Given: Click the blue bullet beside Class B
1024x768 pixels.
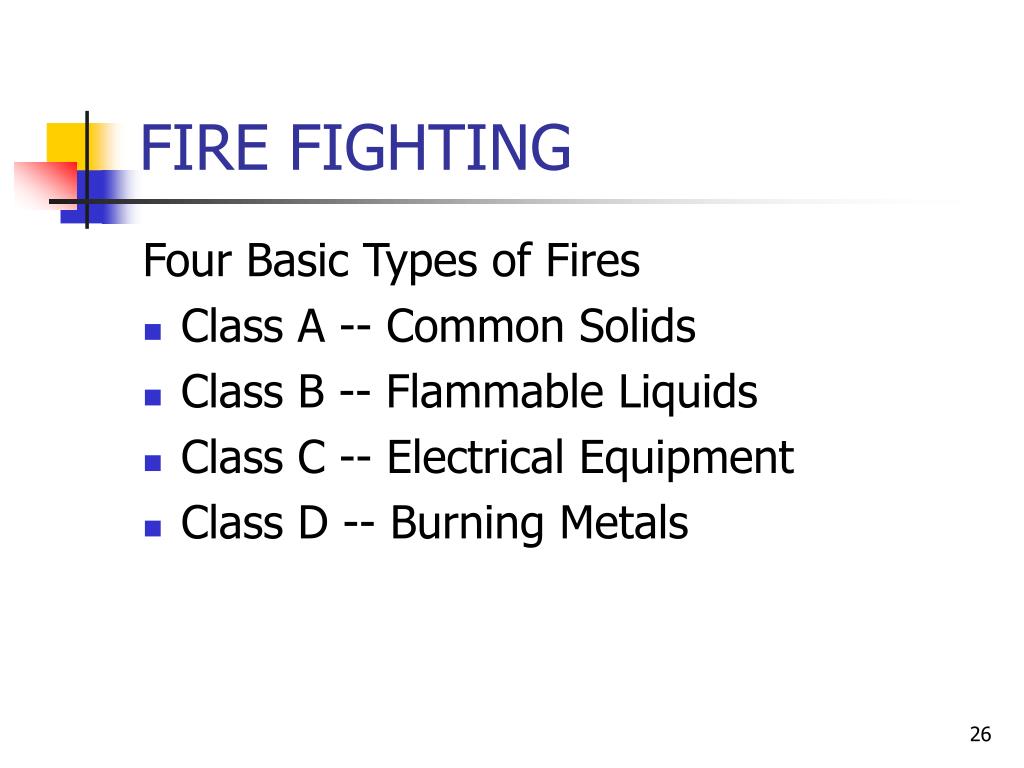Looking at the screenshot, I should (153, 398).
